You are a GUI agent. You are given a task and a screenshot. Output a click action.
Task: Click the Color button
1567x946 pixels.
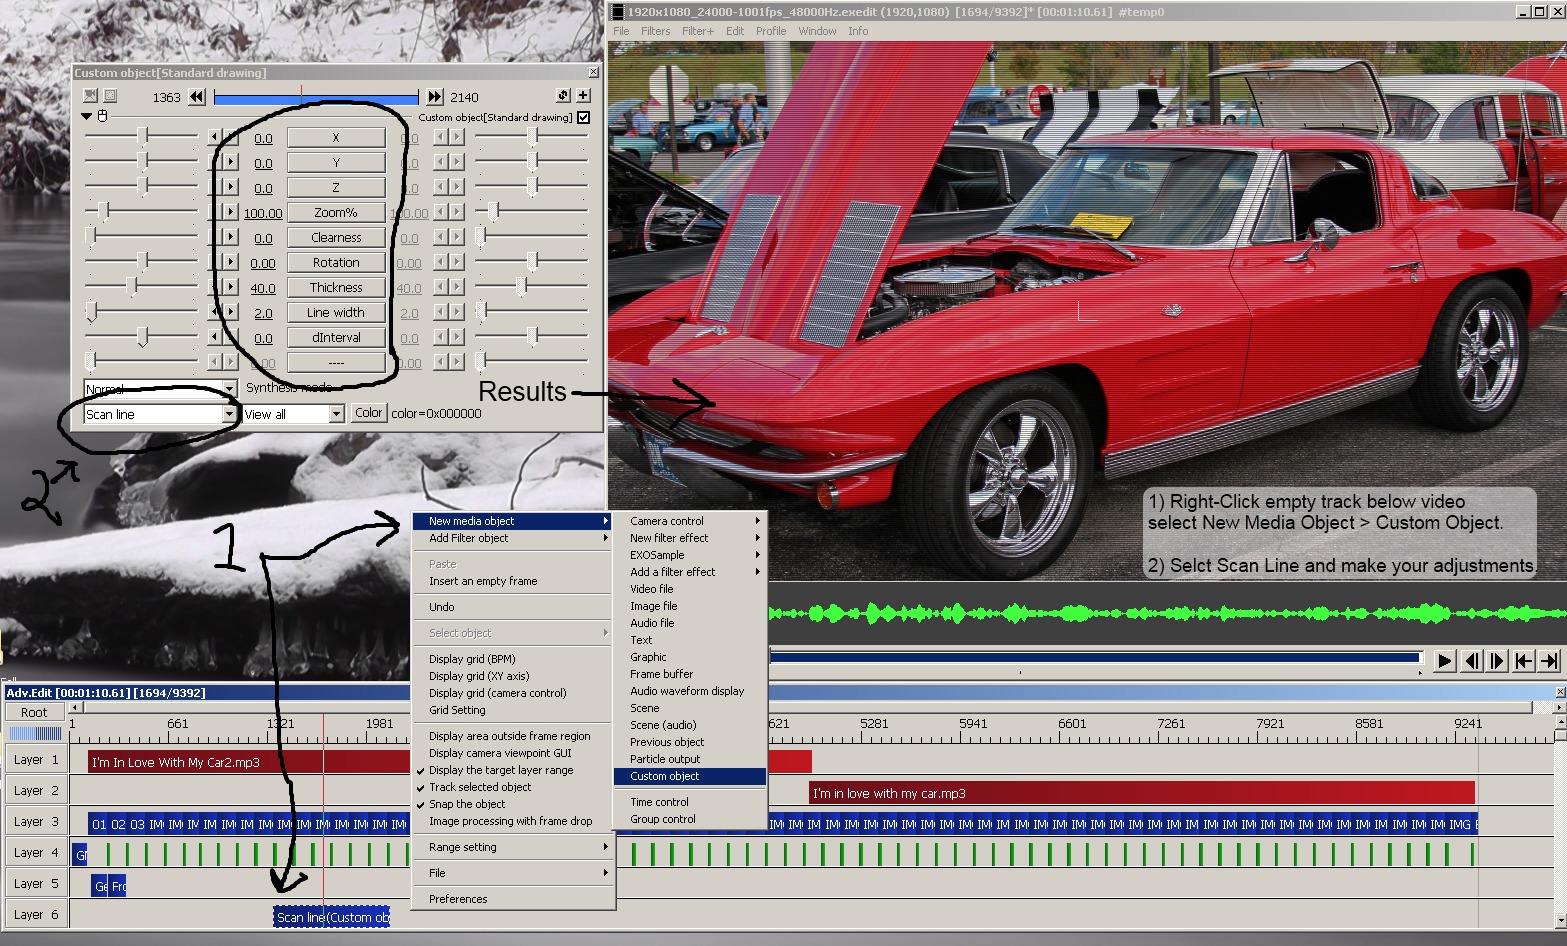pos(369,413)
